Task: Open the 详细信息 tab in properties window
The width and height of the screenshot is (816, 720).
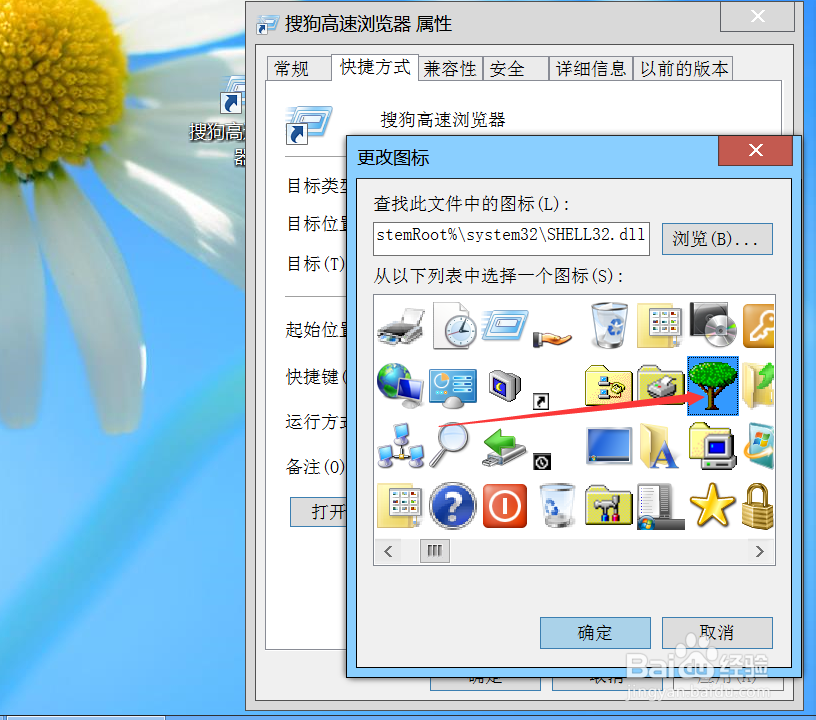Action: (591, 68)
